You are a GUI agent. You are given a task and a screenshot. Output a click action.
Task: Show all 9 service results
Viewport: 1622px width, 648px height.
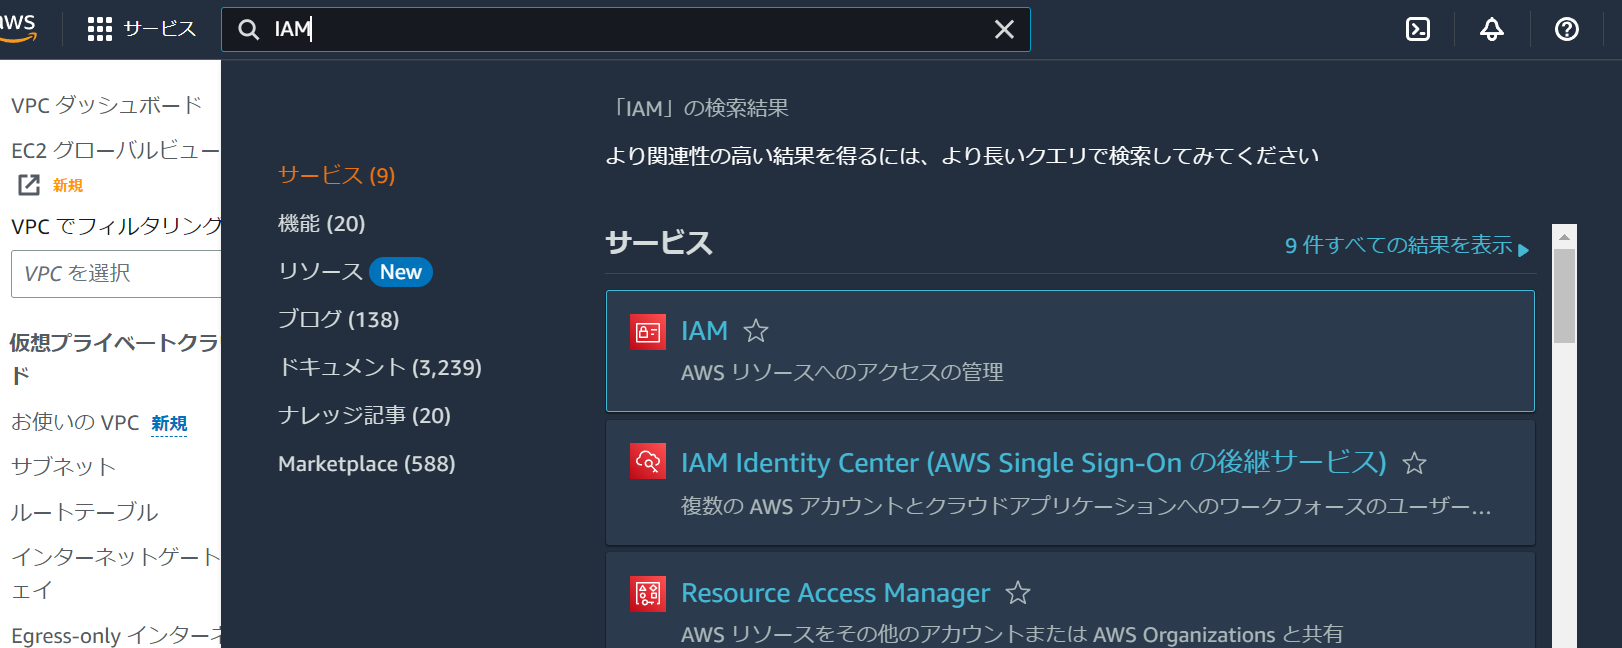click(1407, 245)
